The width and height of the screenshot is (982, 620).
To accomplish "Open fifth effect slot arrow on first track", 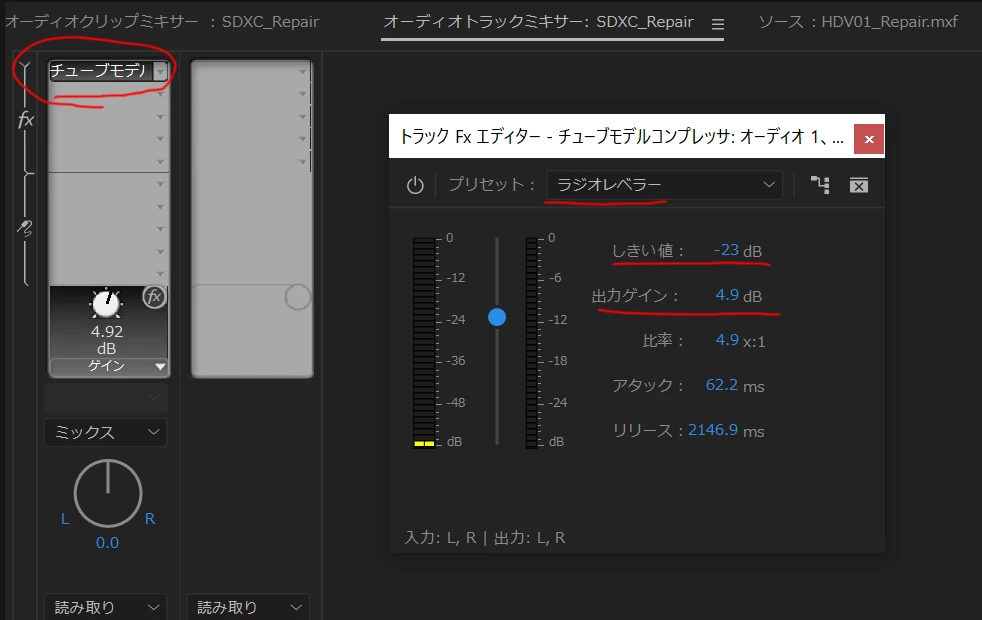I will [x=160, y=162].
